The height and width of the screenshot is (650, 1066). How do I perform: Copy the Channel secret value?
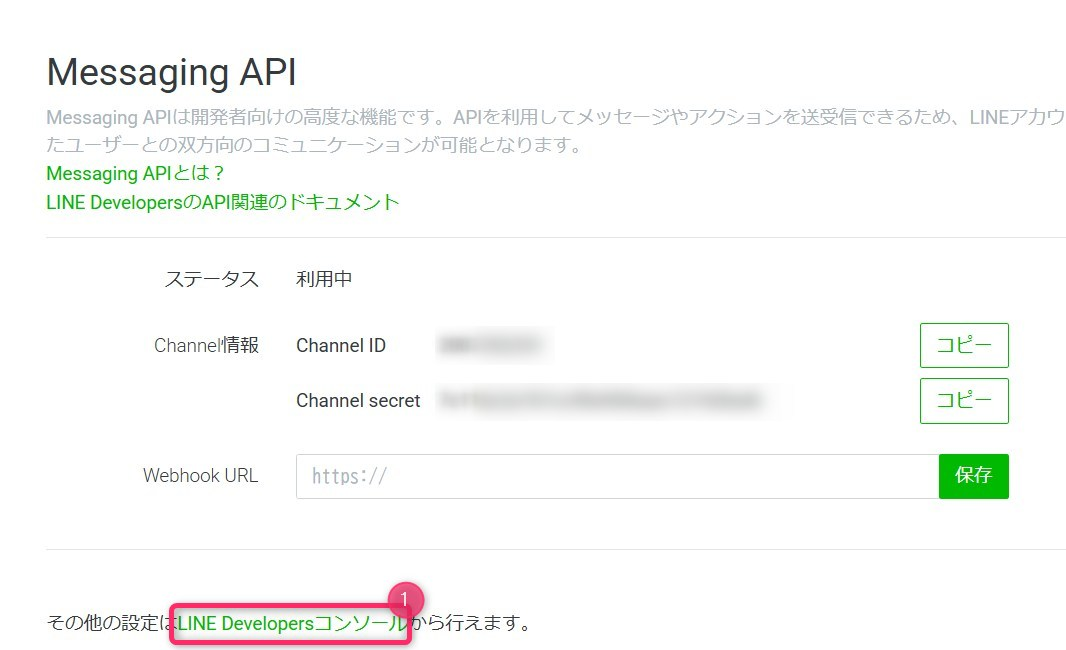964,400
